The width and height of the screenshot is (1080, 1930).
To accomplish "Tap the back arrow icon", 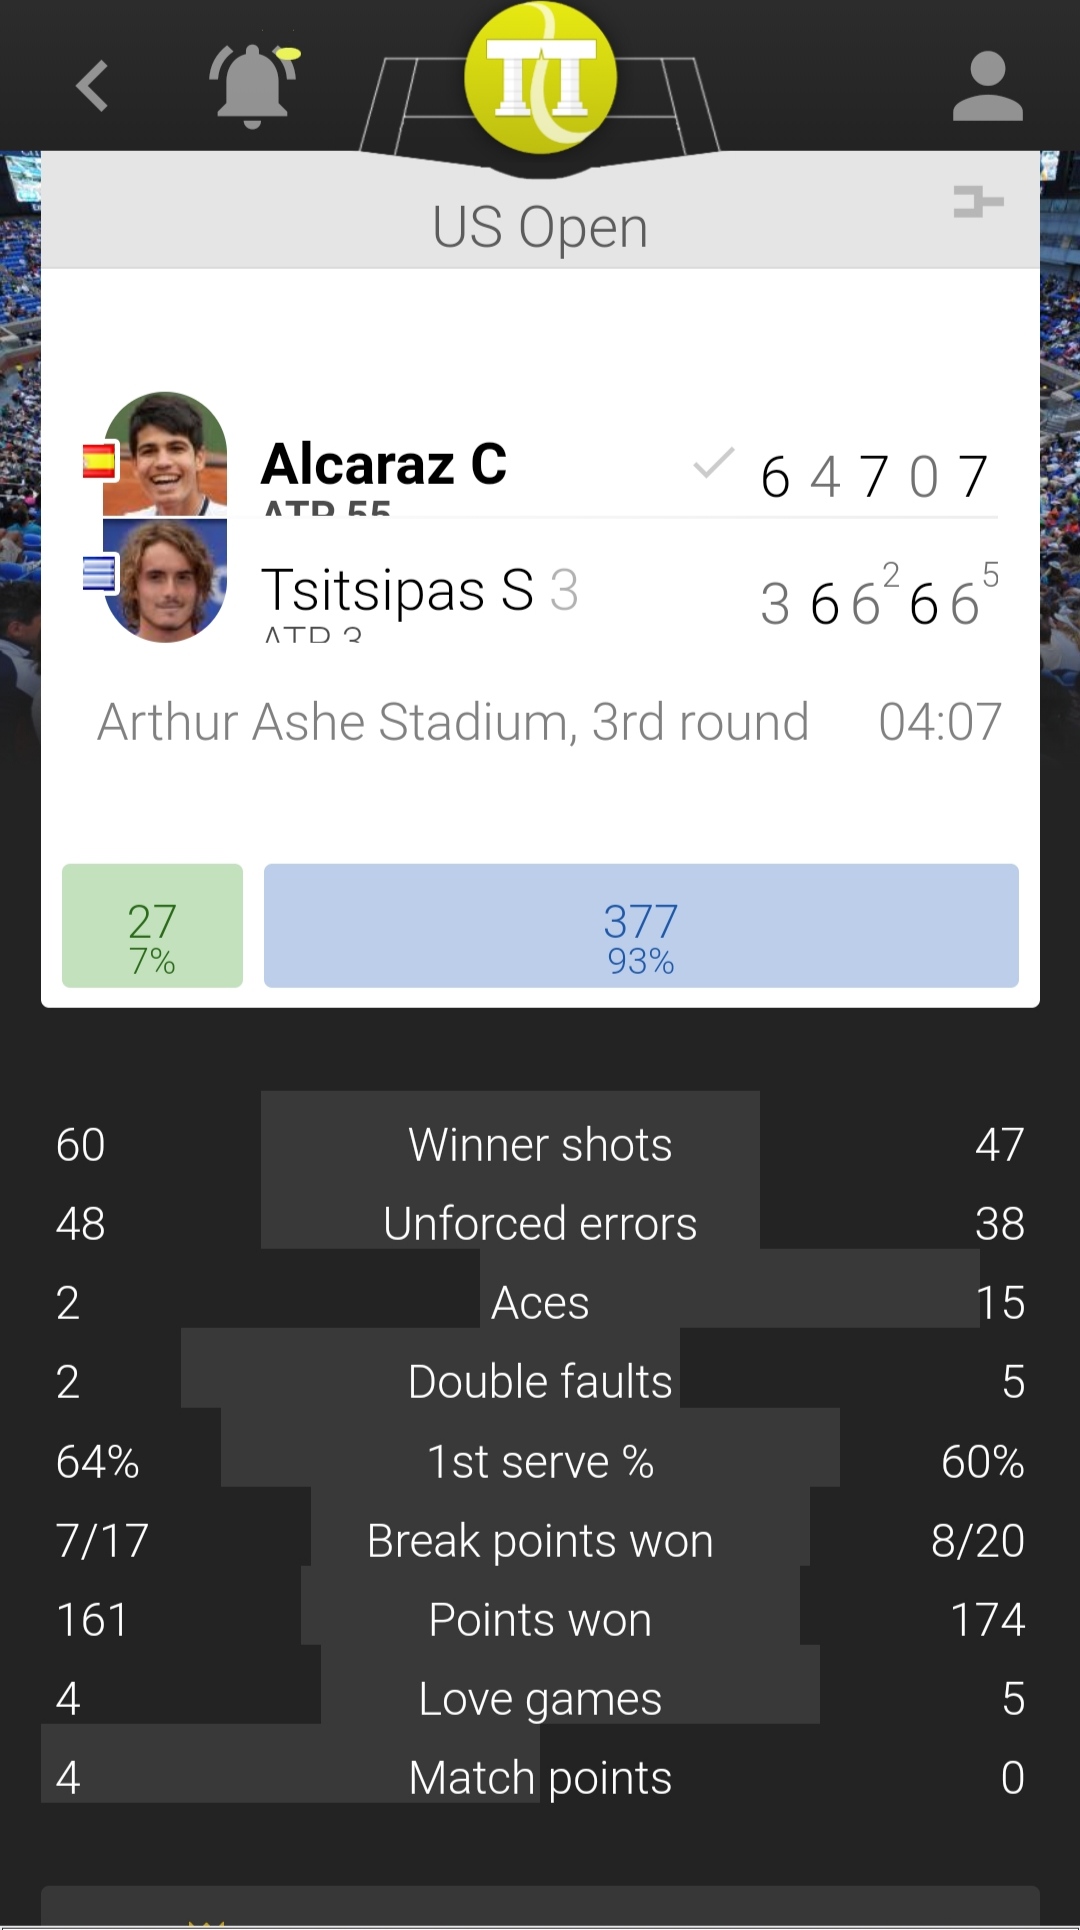I will (x=92, y=86).
